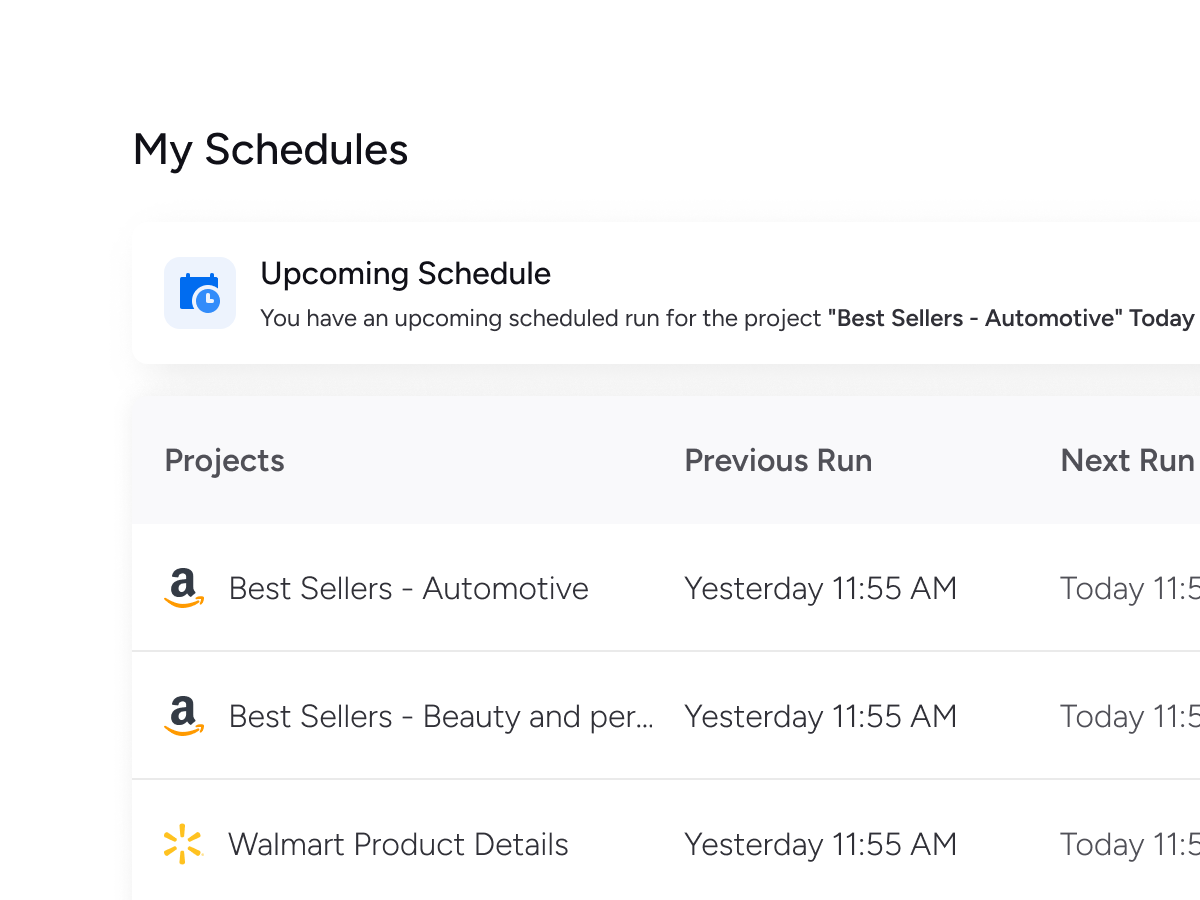Screen dimensions: 1200x900
Task: Sort by the Next Run column header
Action: (1127, 460)
